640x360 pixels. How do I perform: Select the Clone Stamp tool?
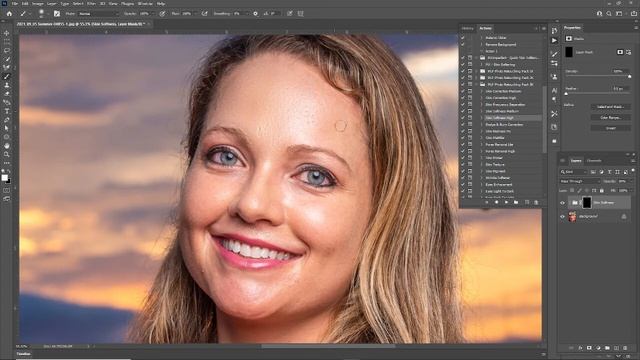[x=7, y=85]
